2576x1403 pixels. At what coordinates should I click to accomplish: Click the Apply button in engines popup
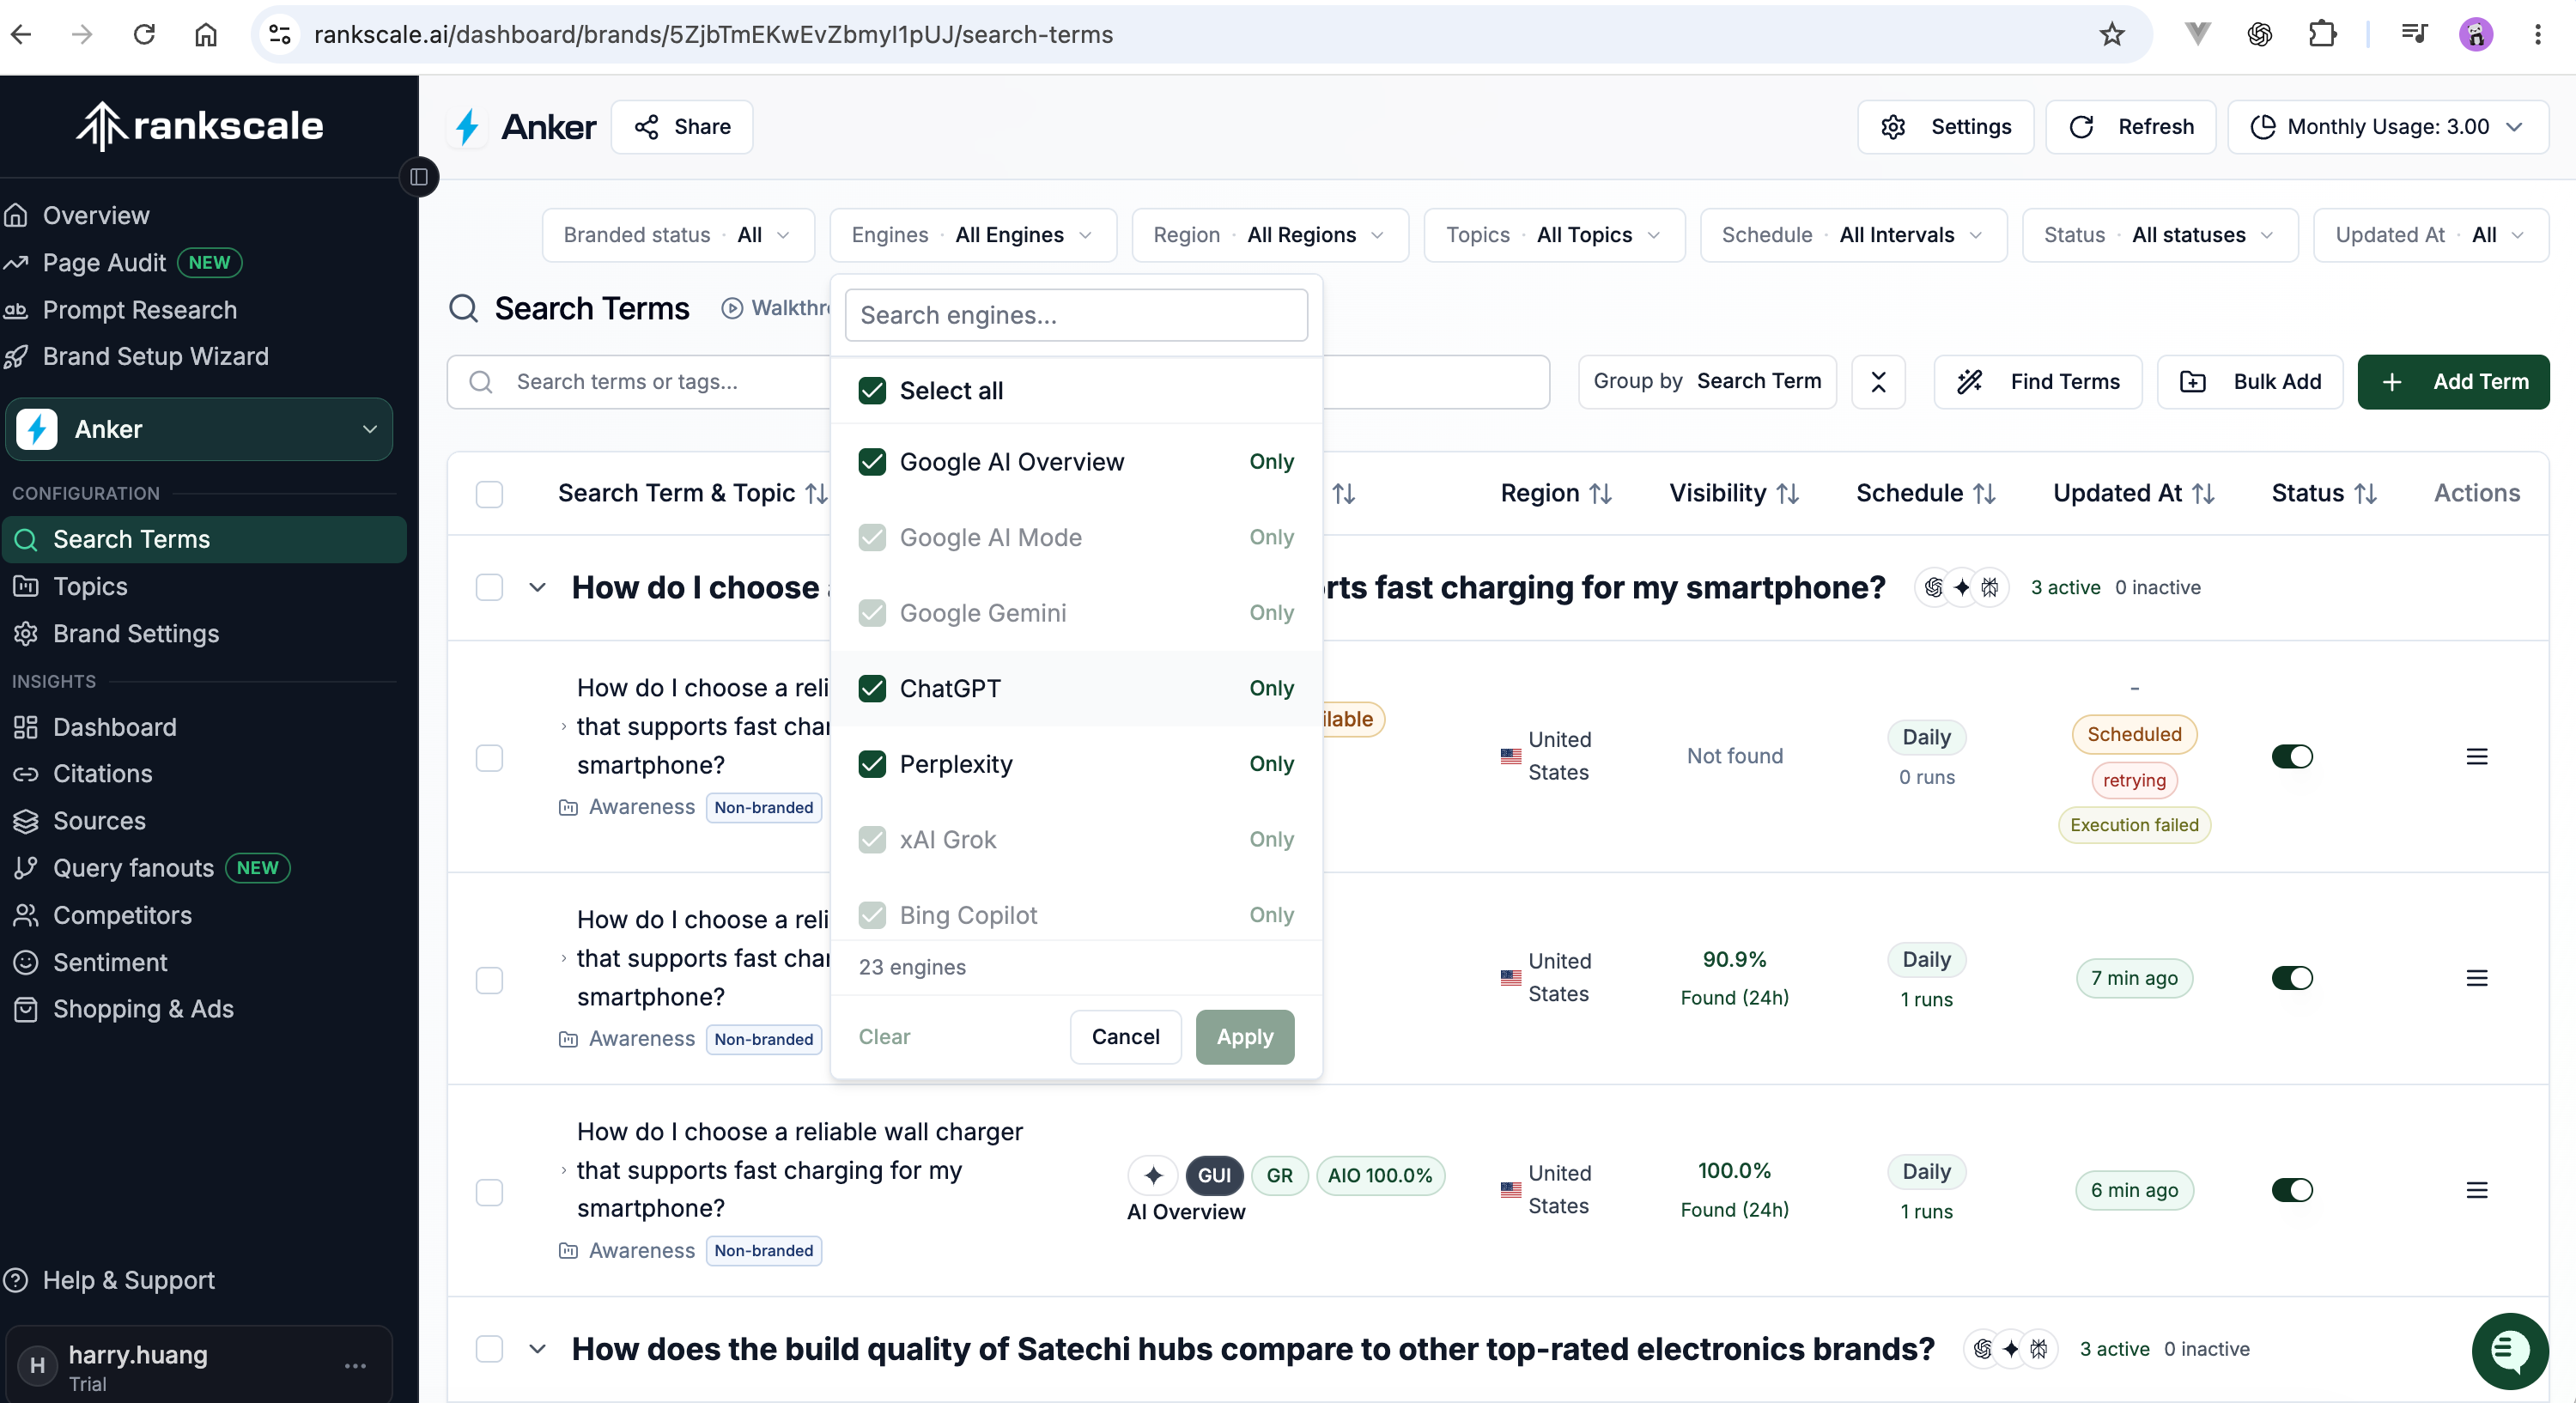[1245, 1037]
